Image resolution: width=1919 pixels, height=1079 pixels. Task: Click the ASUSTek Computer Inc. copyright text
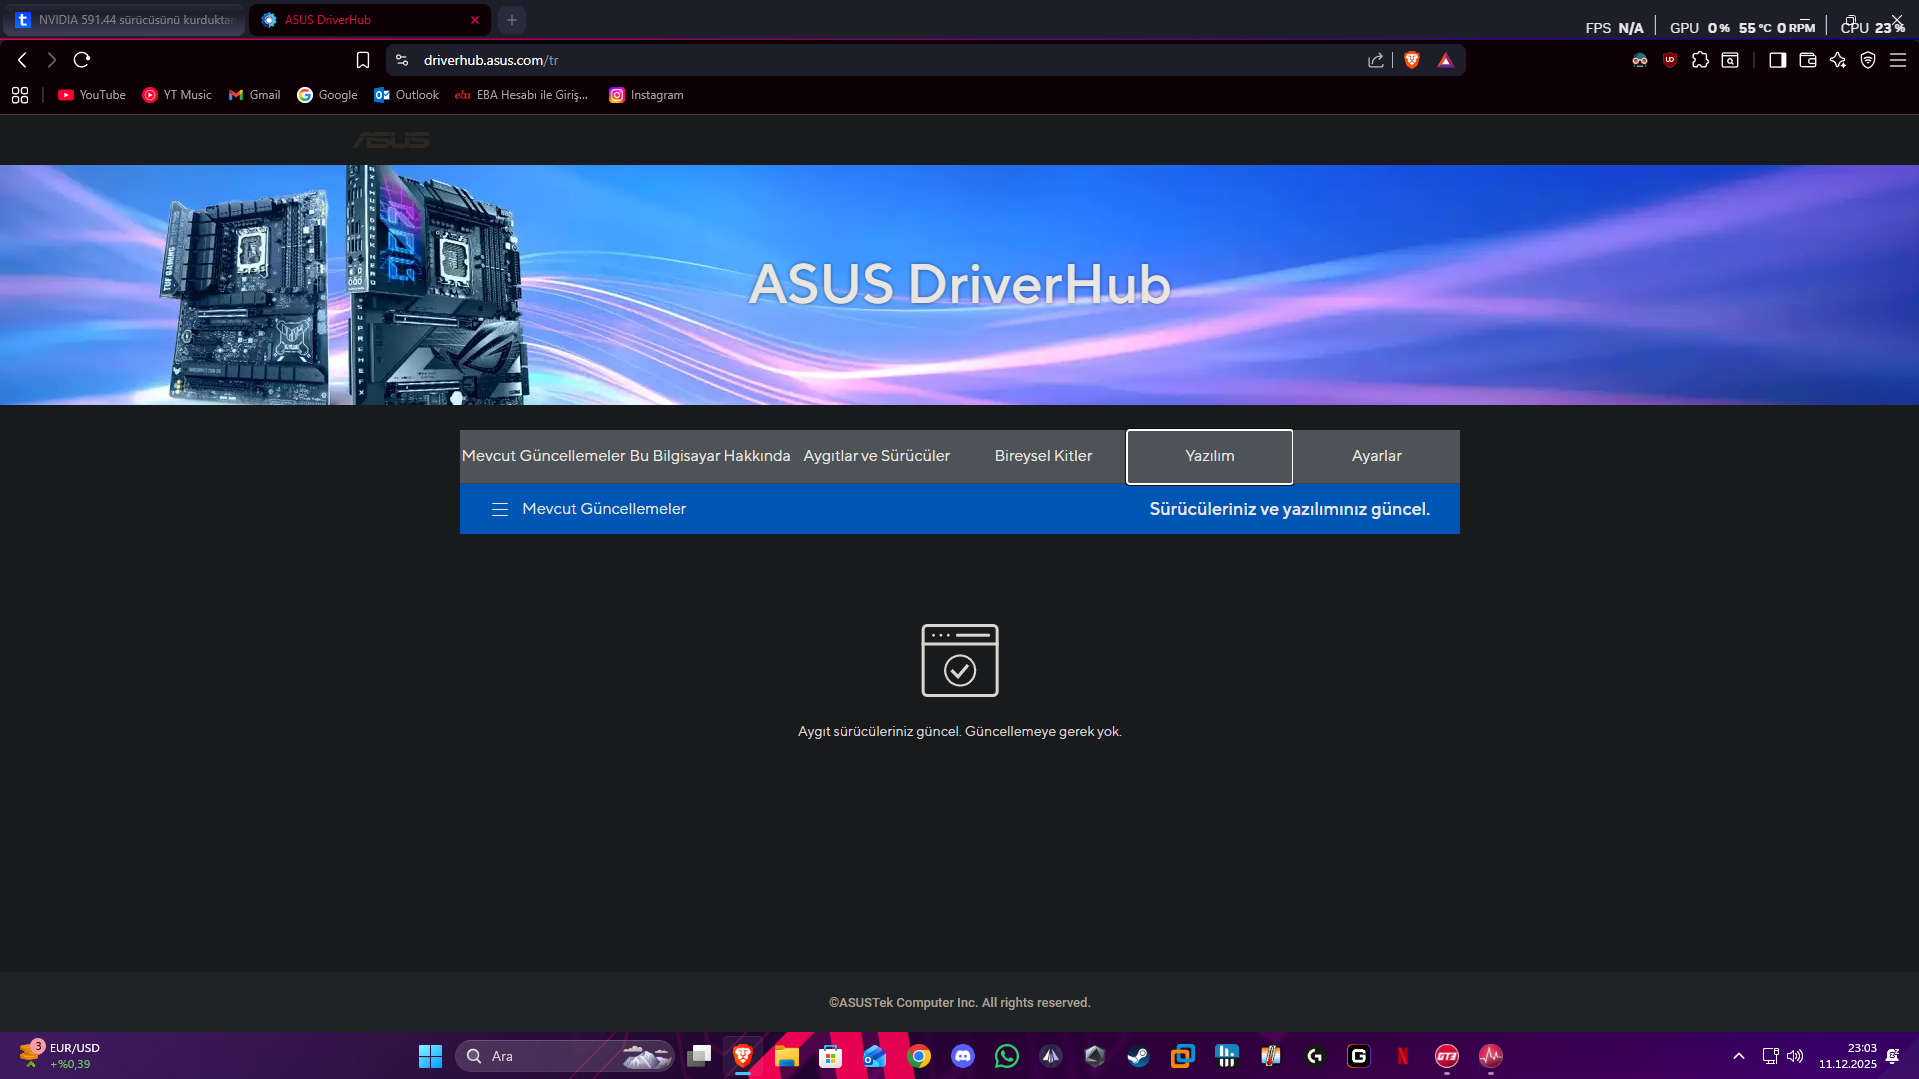(x=960, y=1003)
